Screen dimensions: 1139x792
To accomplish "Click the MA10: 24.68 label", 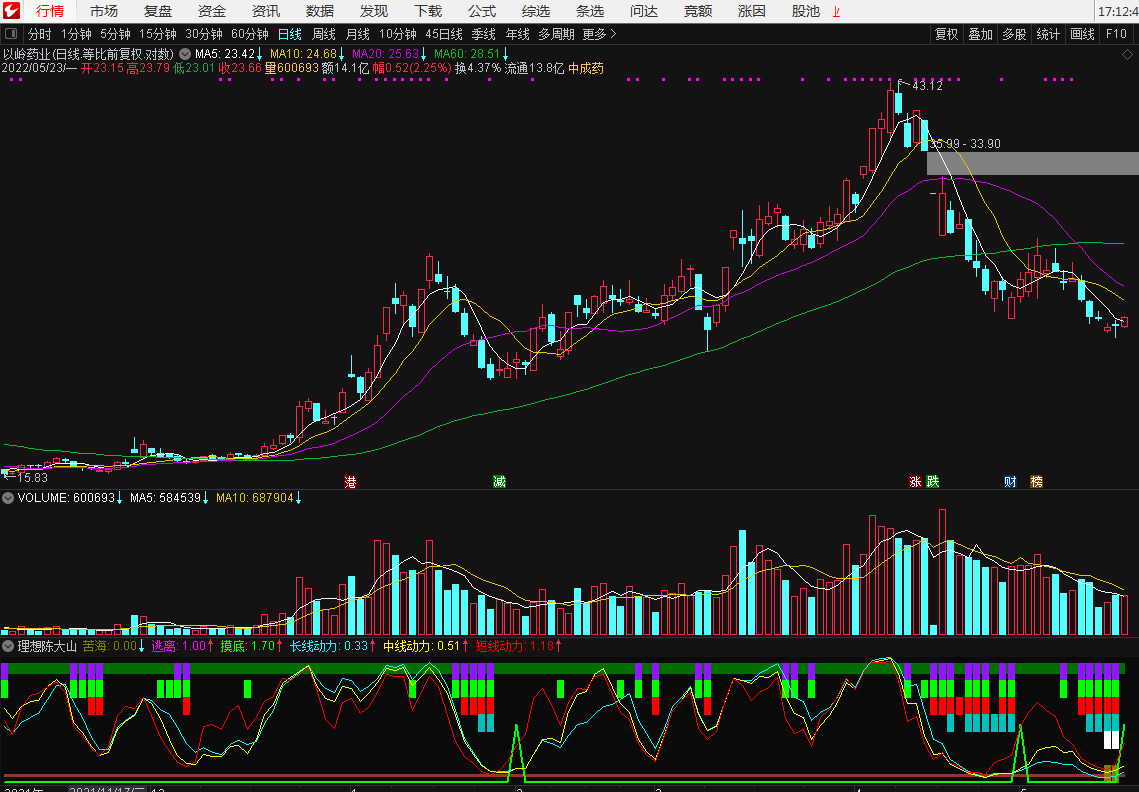I will click(x=304, y=54).
